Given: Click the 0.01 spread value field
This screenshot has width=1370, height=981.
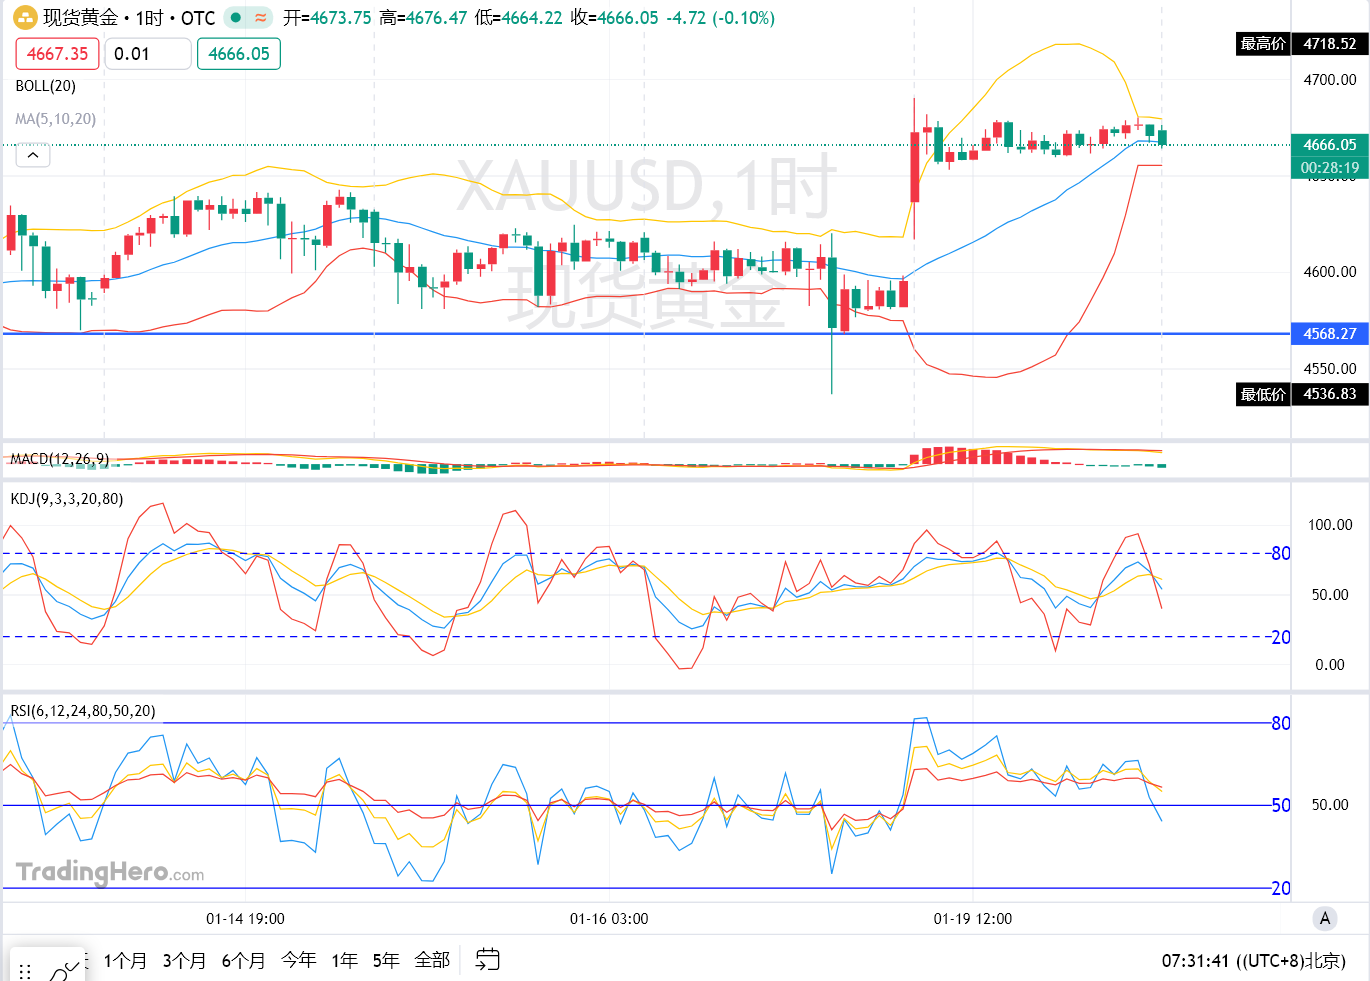Looking at the screenshot, I should tap(148, 54).
